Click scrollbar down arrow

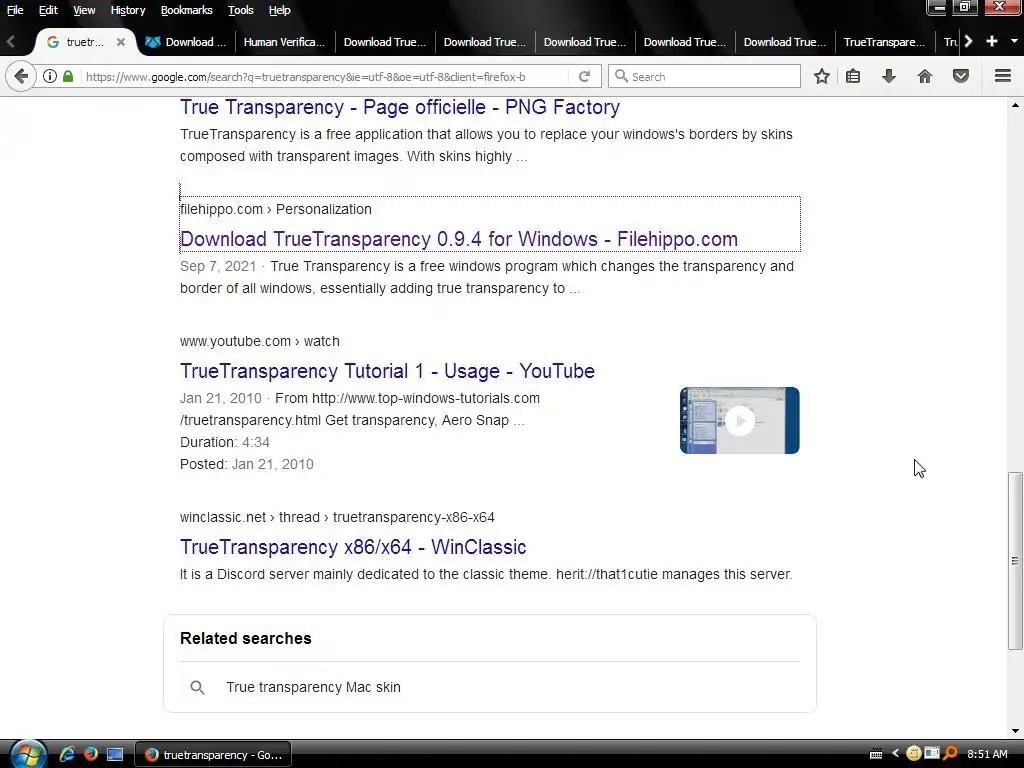click(x=1014, y=731)
